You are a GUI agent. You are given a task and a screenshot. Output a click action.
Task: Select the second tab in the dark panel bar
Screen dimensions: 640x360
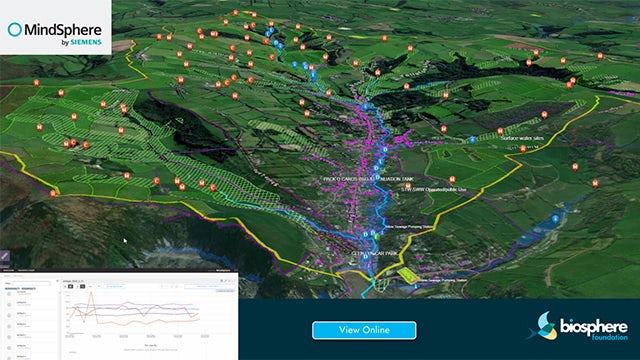26,270
